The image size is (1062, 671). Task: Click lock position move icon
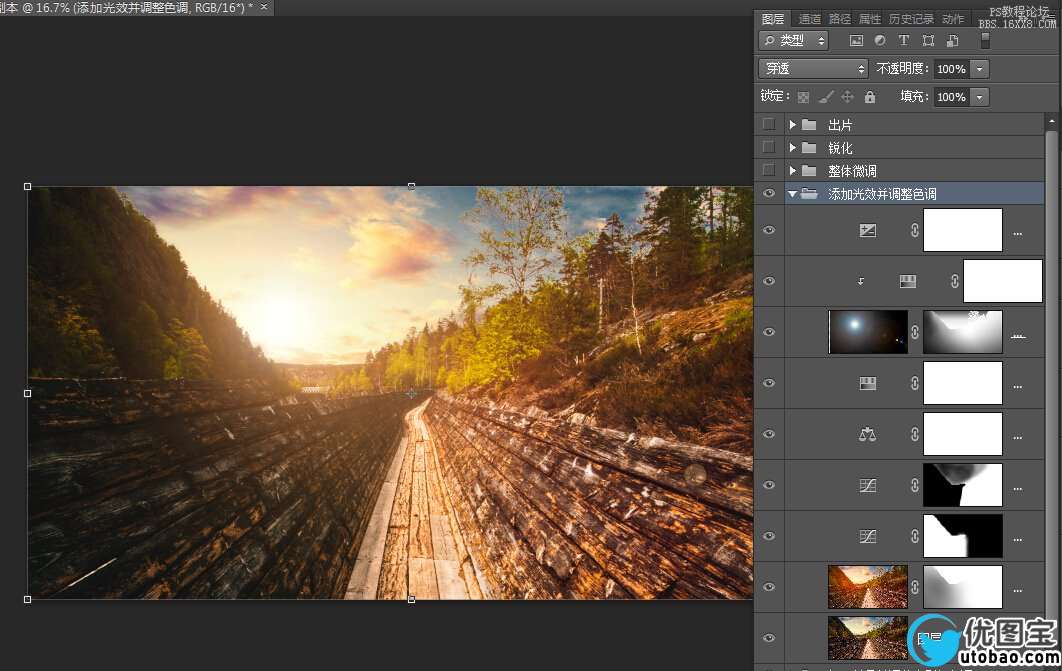(x=847, y=97)
